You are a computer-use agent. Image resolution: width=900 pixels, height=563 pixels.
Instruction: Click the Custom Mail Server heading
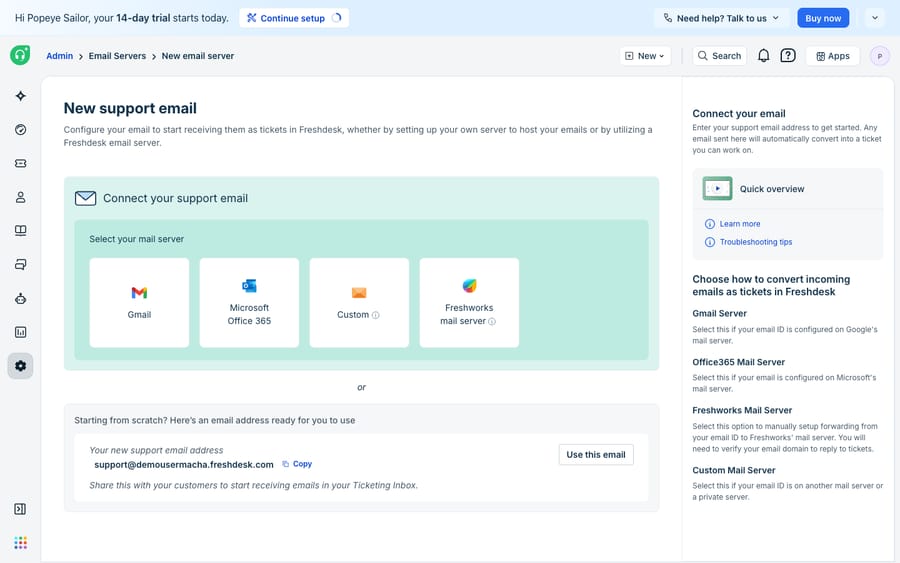tap(734, 470)
